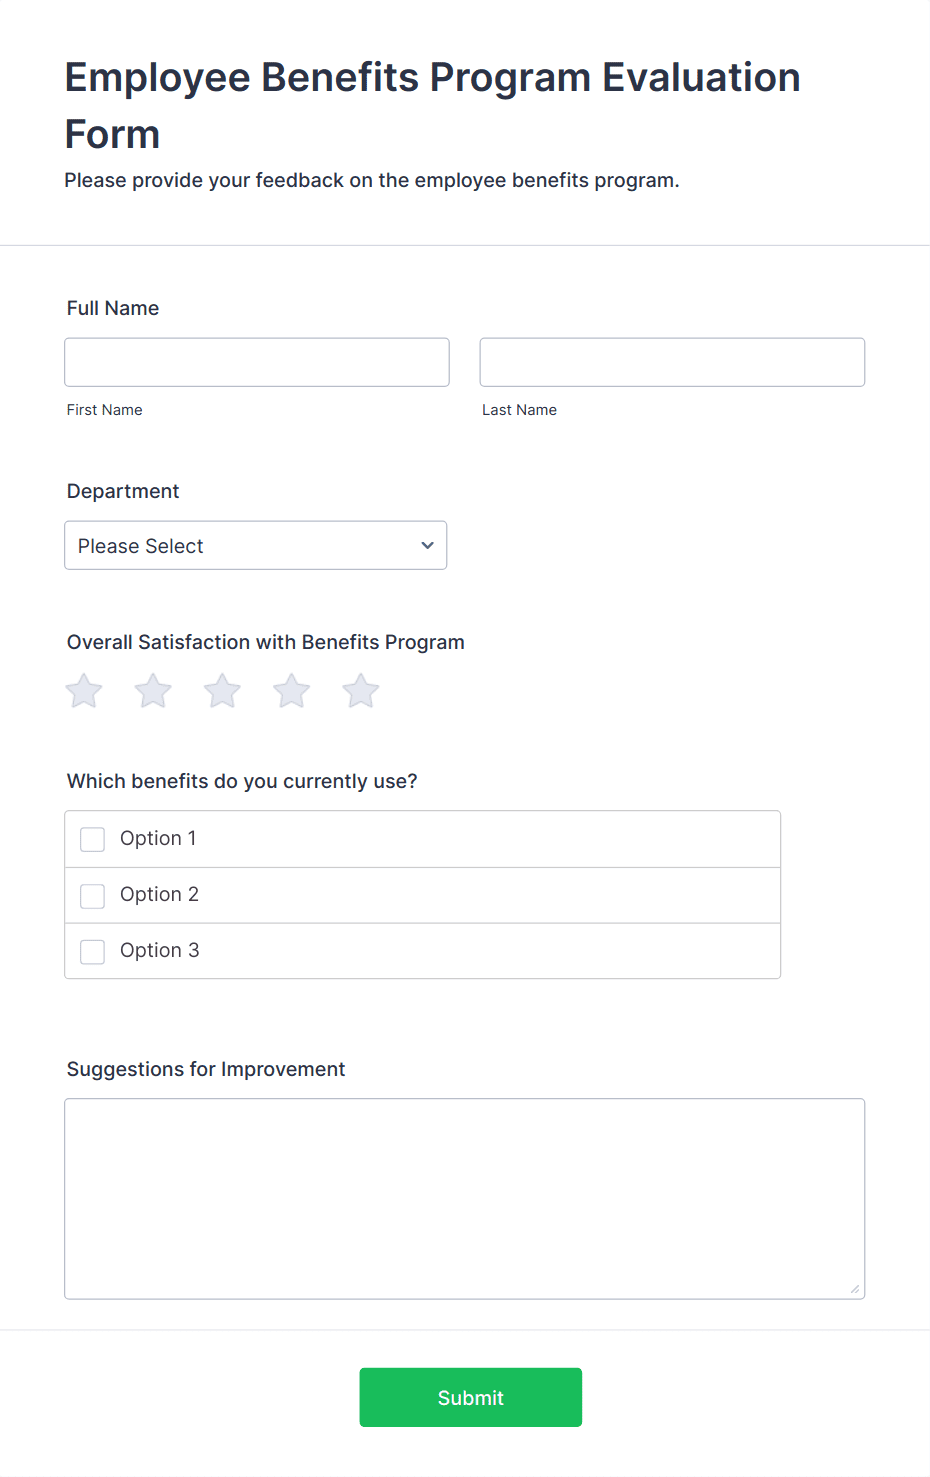Screen dimensions: 930x1477
Task: Choose the fifth rating star
Action: (361, 691)
